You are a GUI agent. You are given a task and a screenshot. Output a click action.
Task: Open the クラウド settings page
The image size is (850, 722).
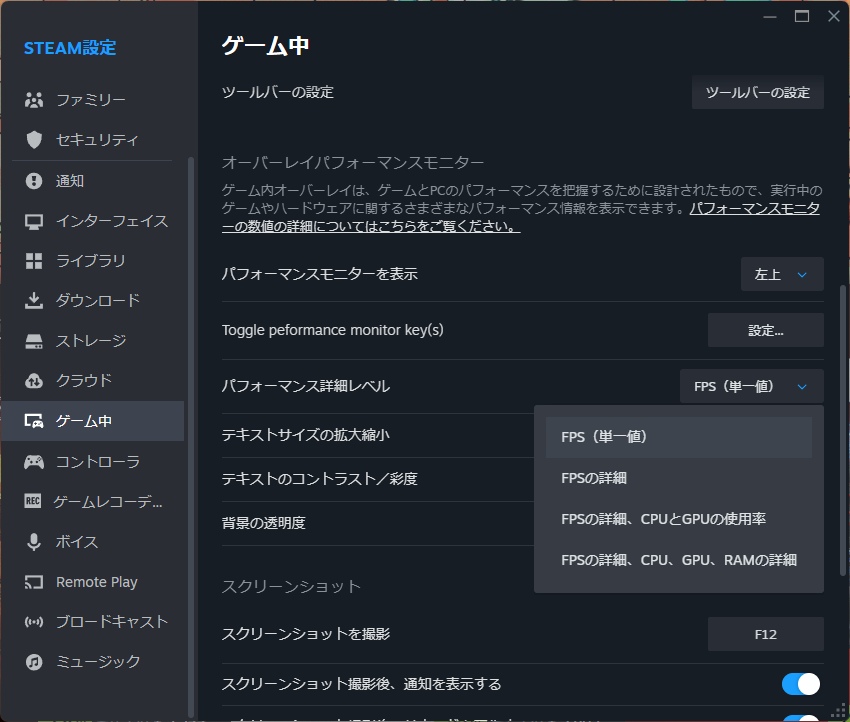[x=93, y=381]
